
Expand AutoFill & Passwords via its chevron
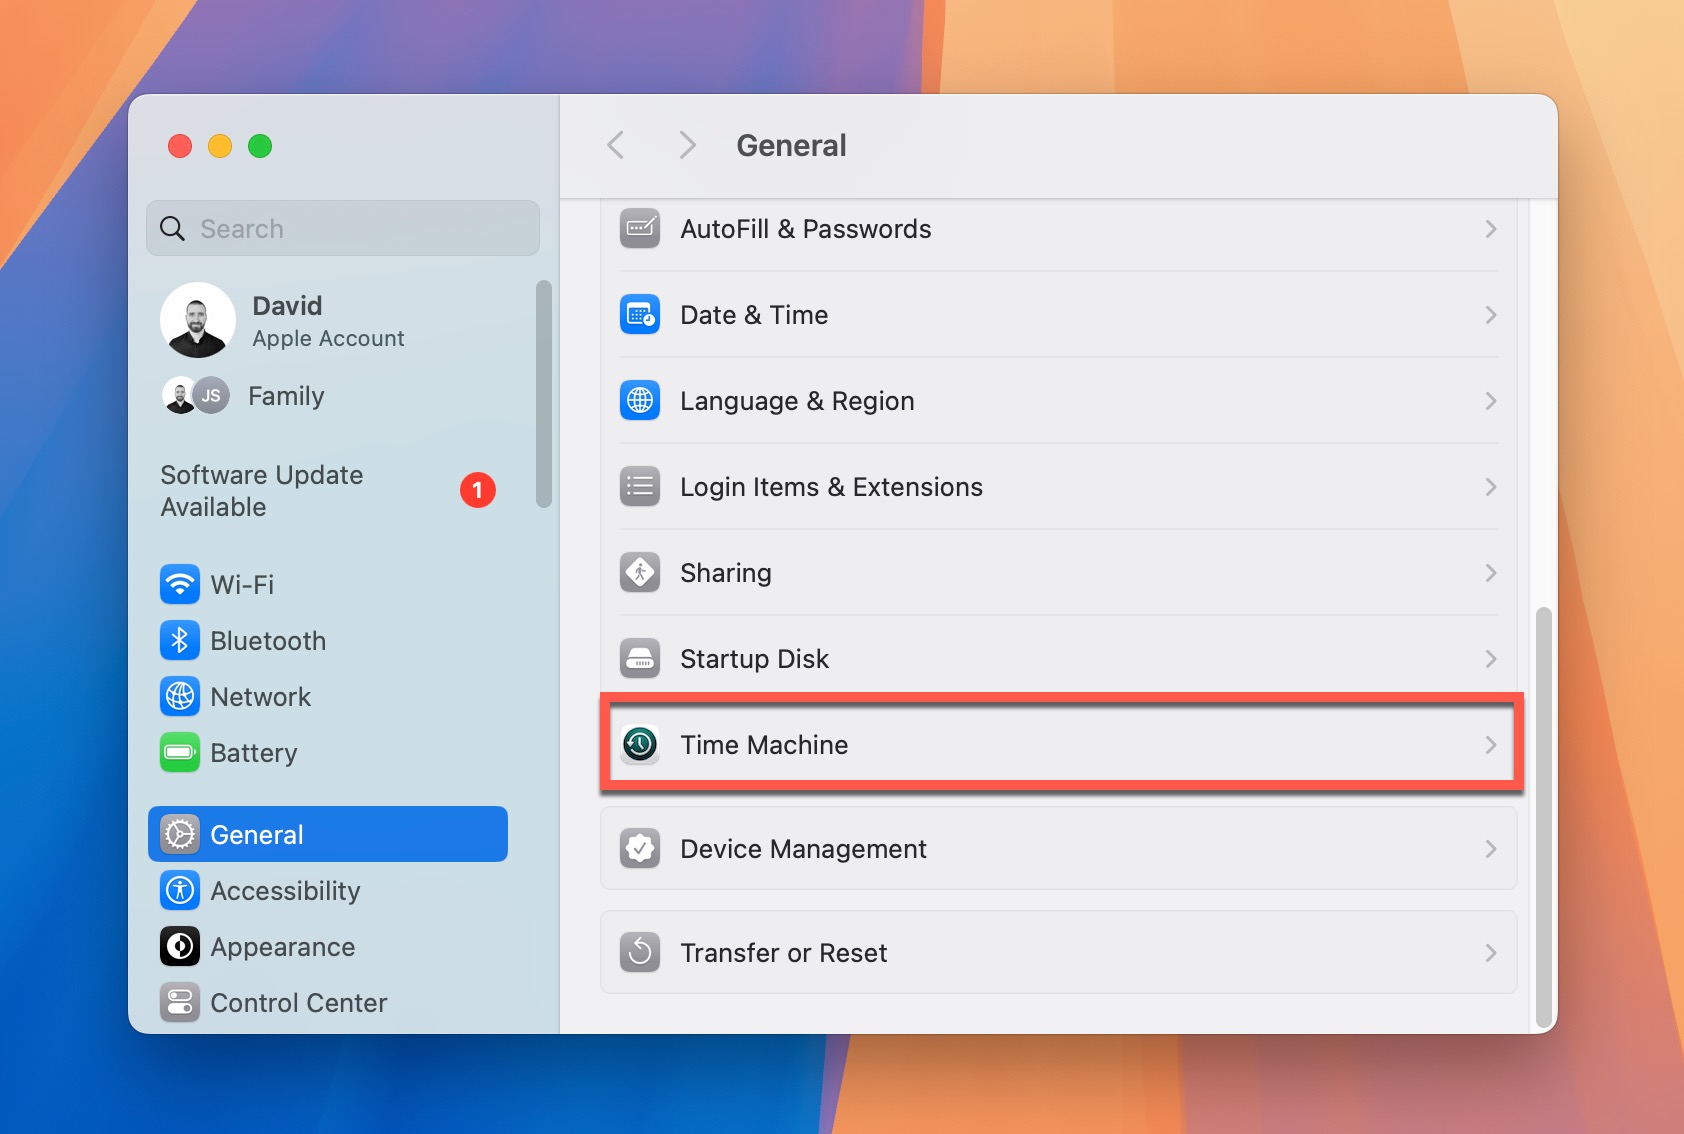(x=1491, y=229)
